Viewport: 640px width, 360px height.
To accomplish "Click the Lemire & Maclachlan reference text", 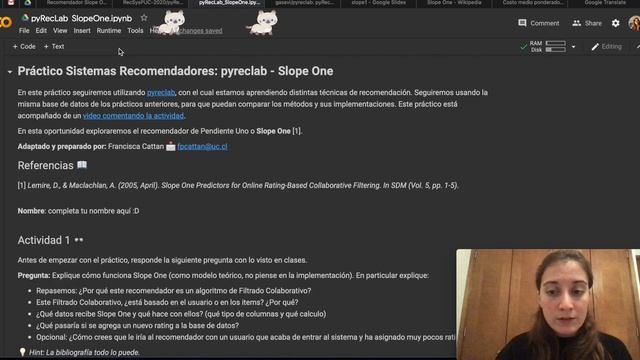I will 238,186.
